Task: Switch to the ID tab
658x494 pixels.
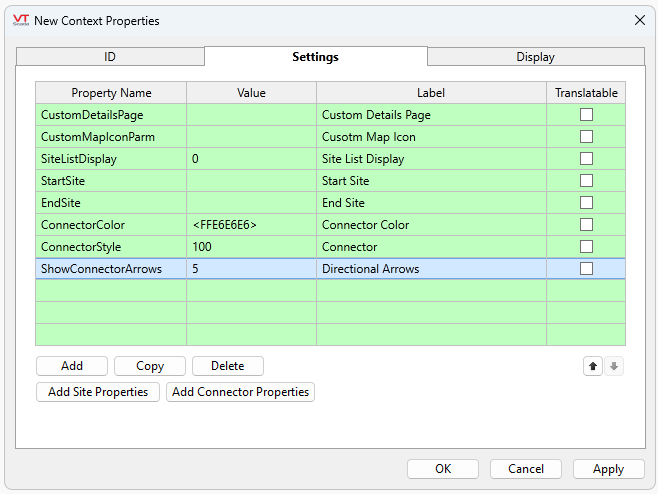Action: point(110,57)
